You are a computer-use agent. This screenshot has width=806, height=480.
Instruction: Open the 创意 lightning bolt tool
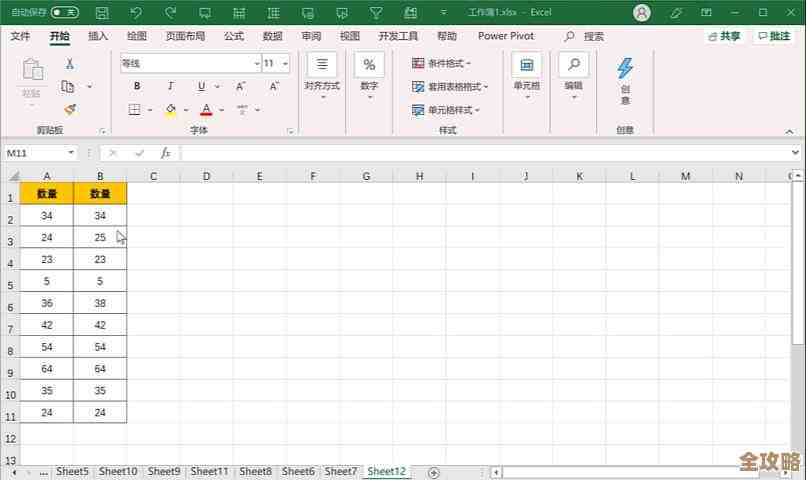pyautogui.click(x=625, y=81)
